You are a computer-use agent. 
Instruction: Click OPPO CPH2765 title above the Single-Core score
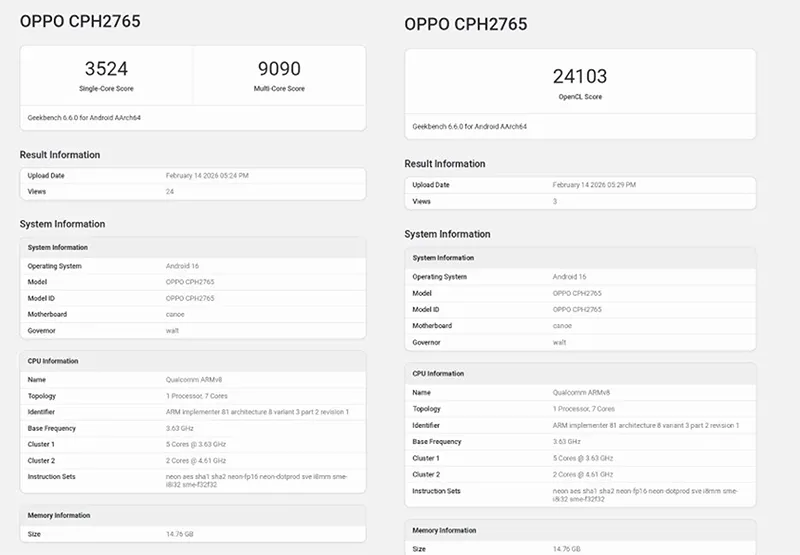pos(81,21)
